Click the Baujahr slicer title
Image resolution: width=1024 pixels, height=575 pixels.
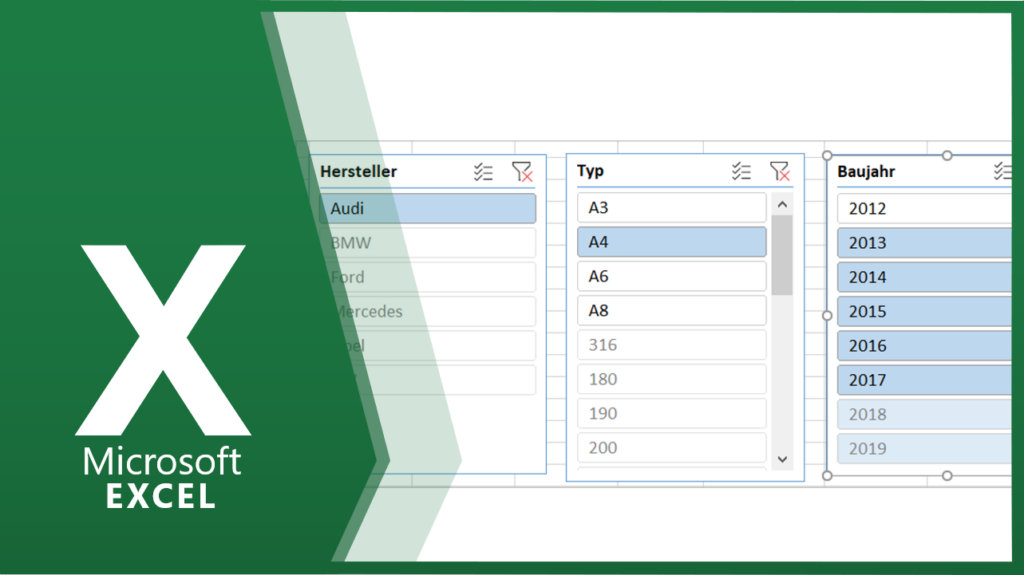(866, 172)
